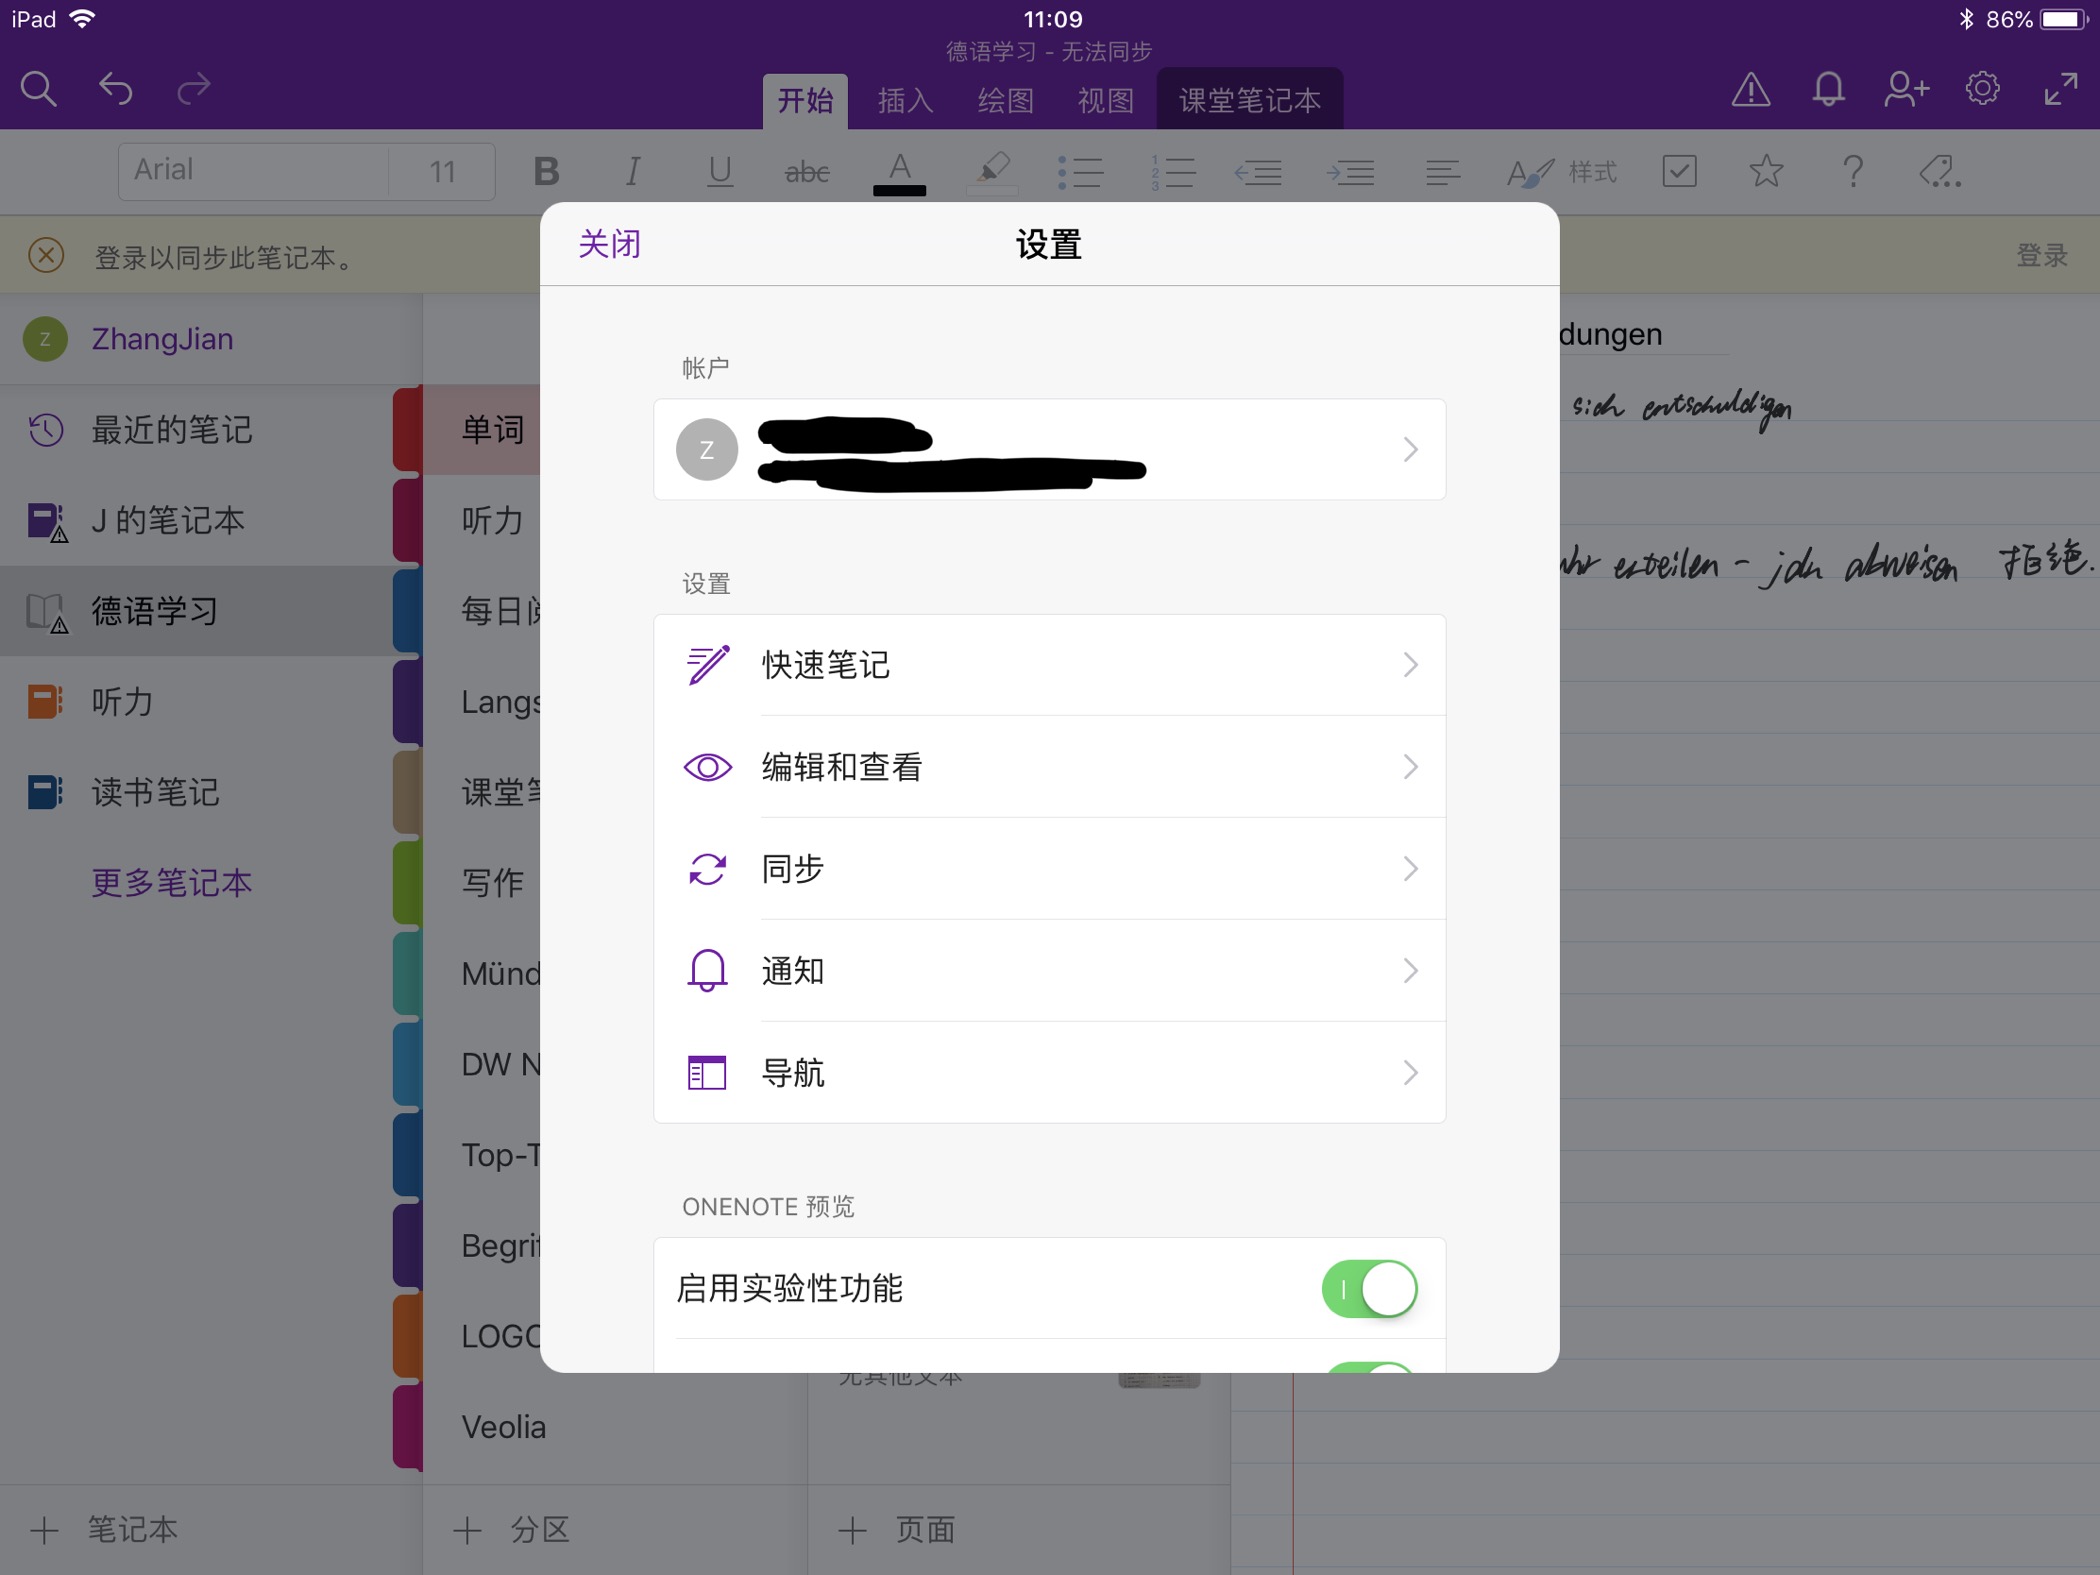The image size is (2100, 1575).
Task: Decrease indent icon
Action: [1258, 172]
